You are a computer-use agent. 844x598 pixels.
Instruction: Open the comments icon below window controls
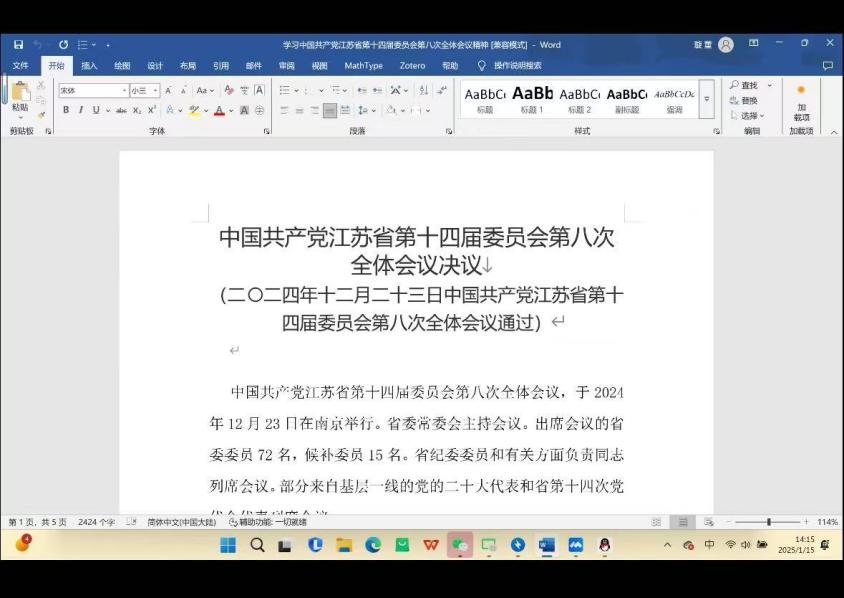[x=827, y=66]
